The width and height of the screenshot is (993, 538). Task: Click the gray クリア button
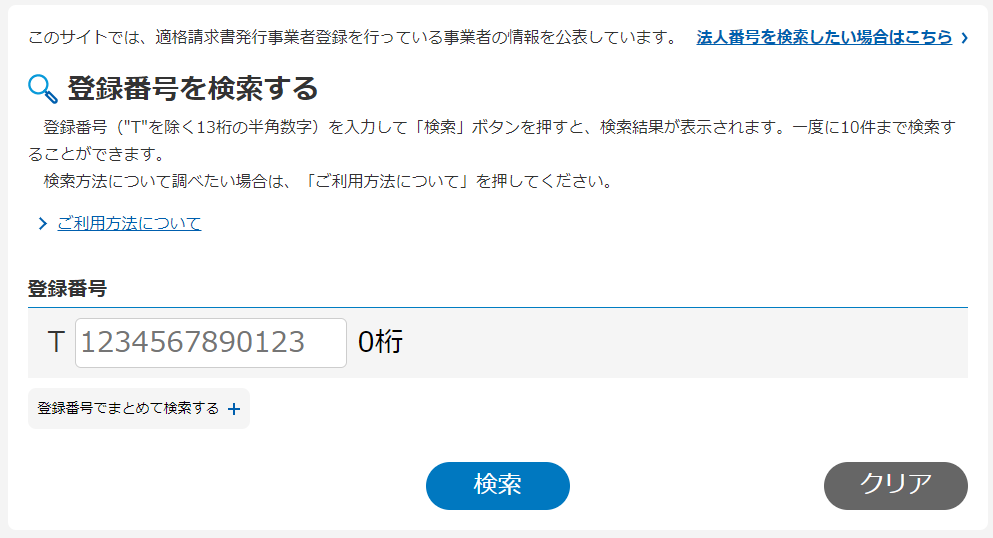click(895, 485)
